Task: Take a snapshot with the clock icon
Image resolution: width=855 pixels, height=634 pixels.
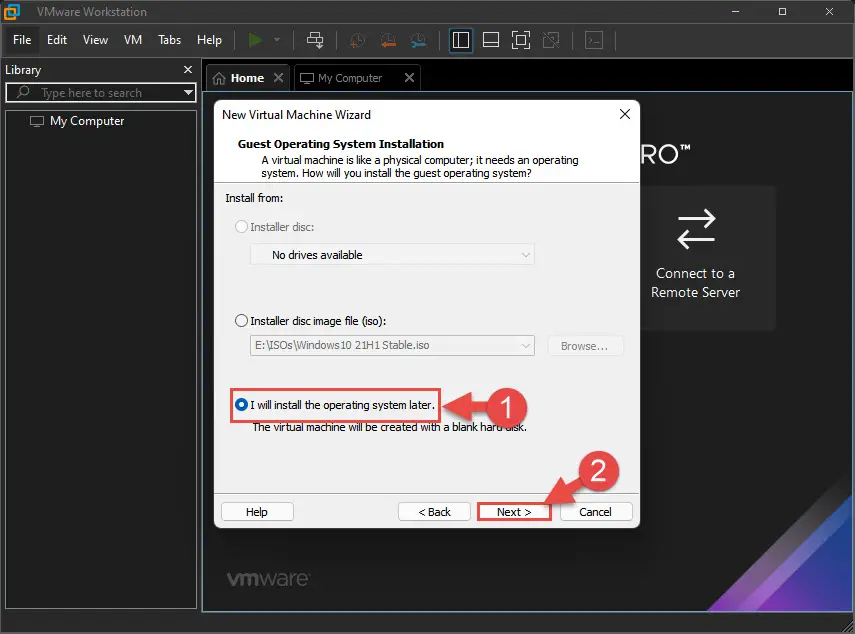Action: (x=357, y=40)
